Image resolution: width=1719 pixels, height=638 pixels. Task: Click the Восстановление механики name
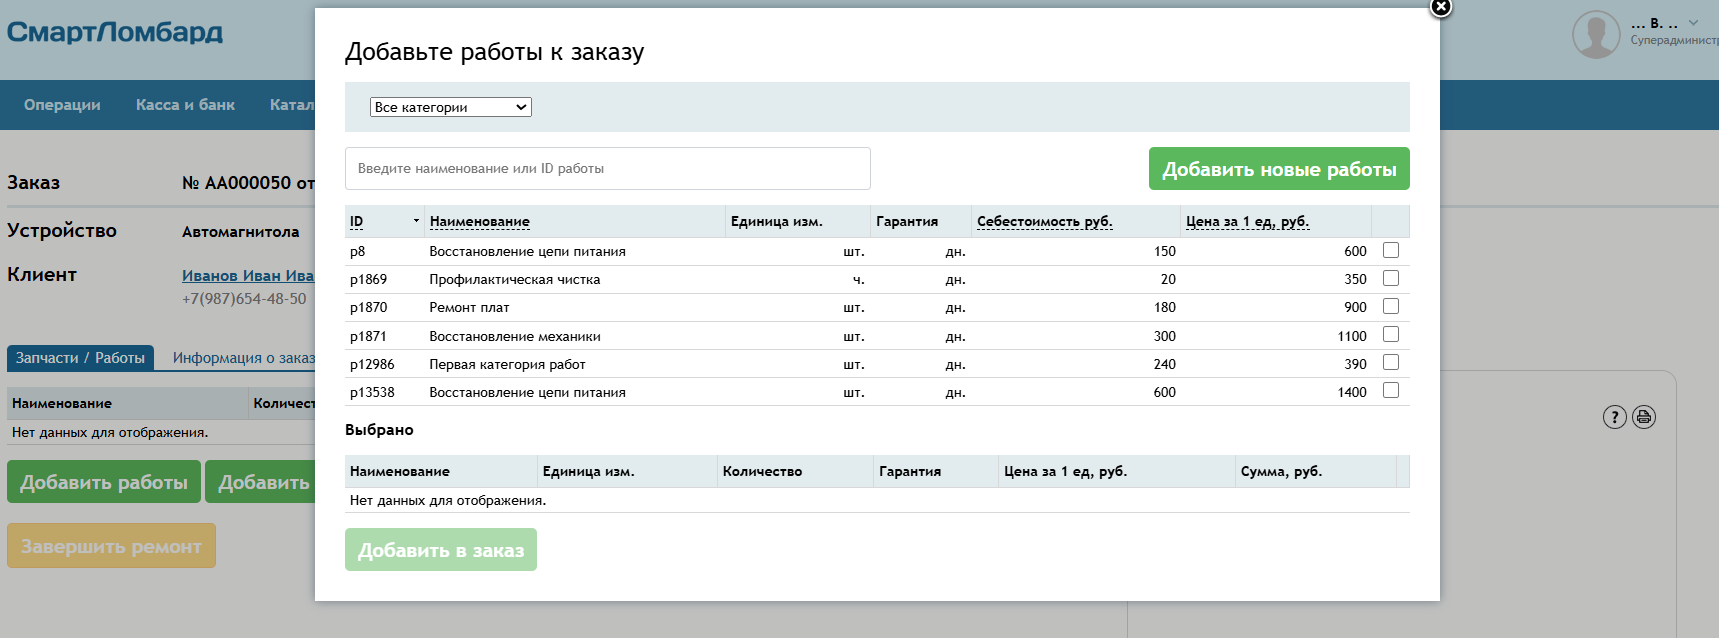515,337
